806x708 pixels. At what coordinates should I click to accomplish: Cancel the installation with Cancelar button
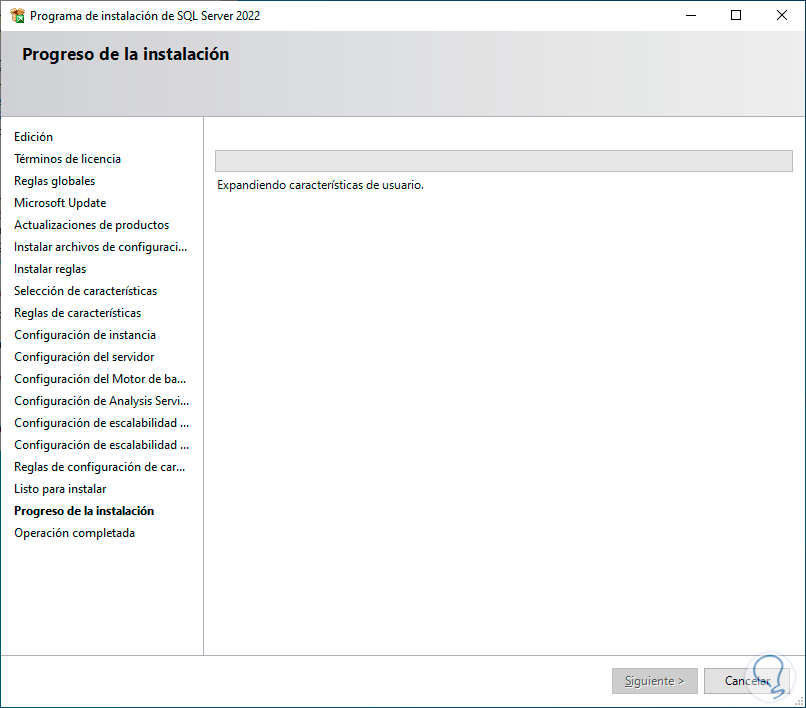[746, 681]
